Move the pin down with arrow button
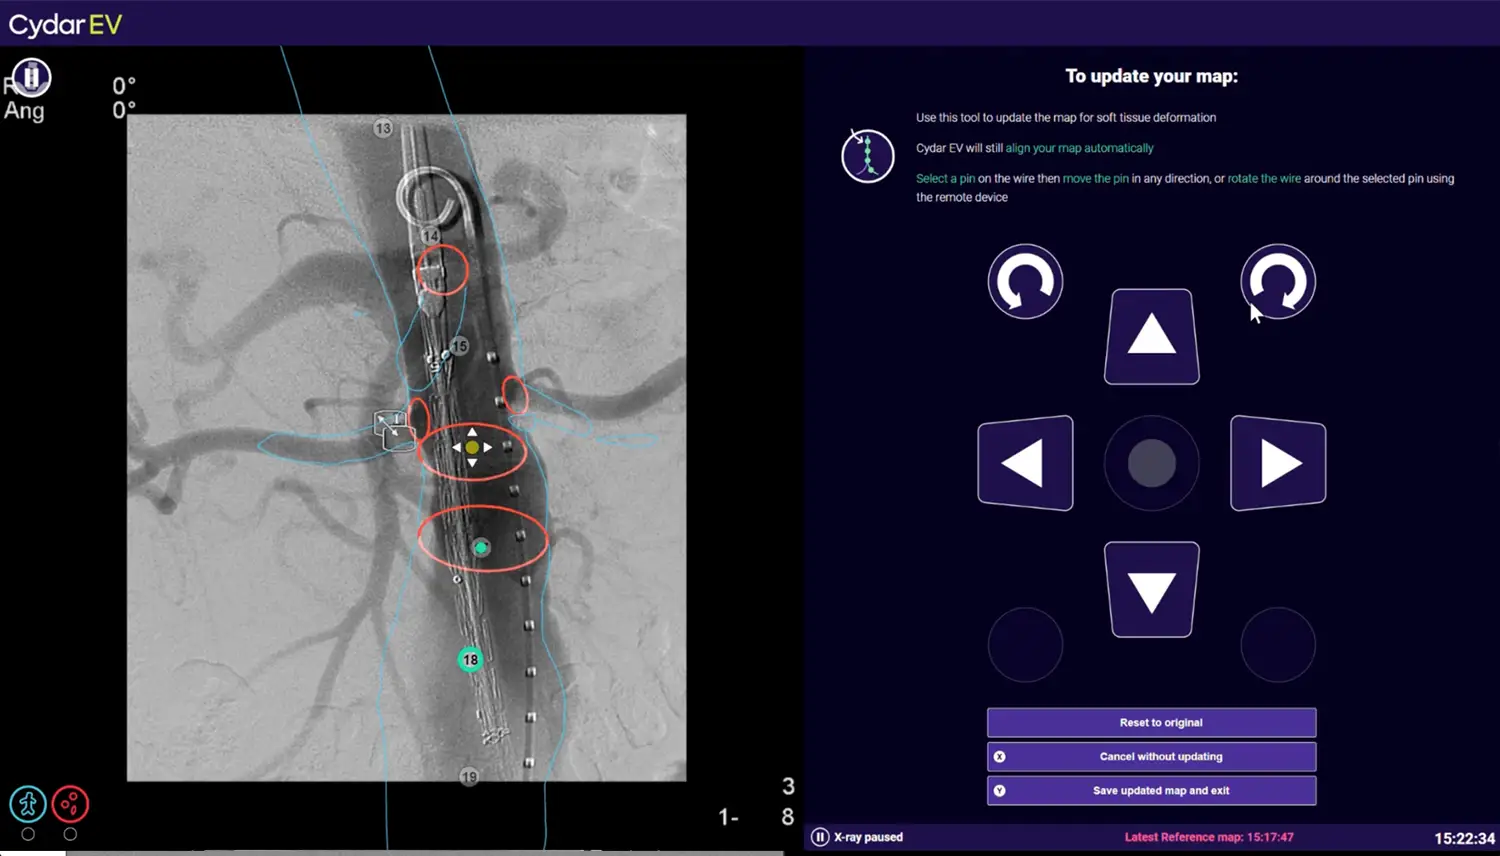Screen dimensions: 1500x856 [1152, 589]
